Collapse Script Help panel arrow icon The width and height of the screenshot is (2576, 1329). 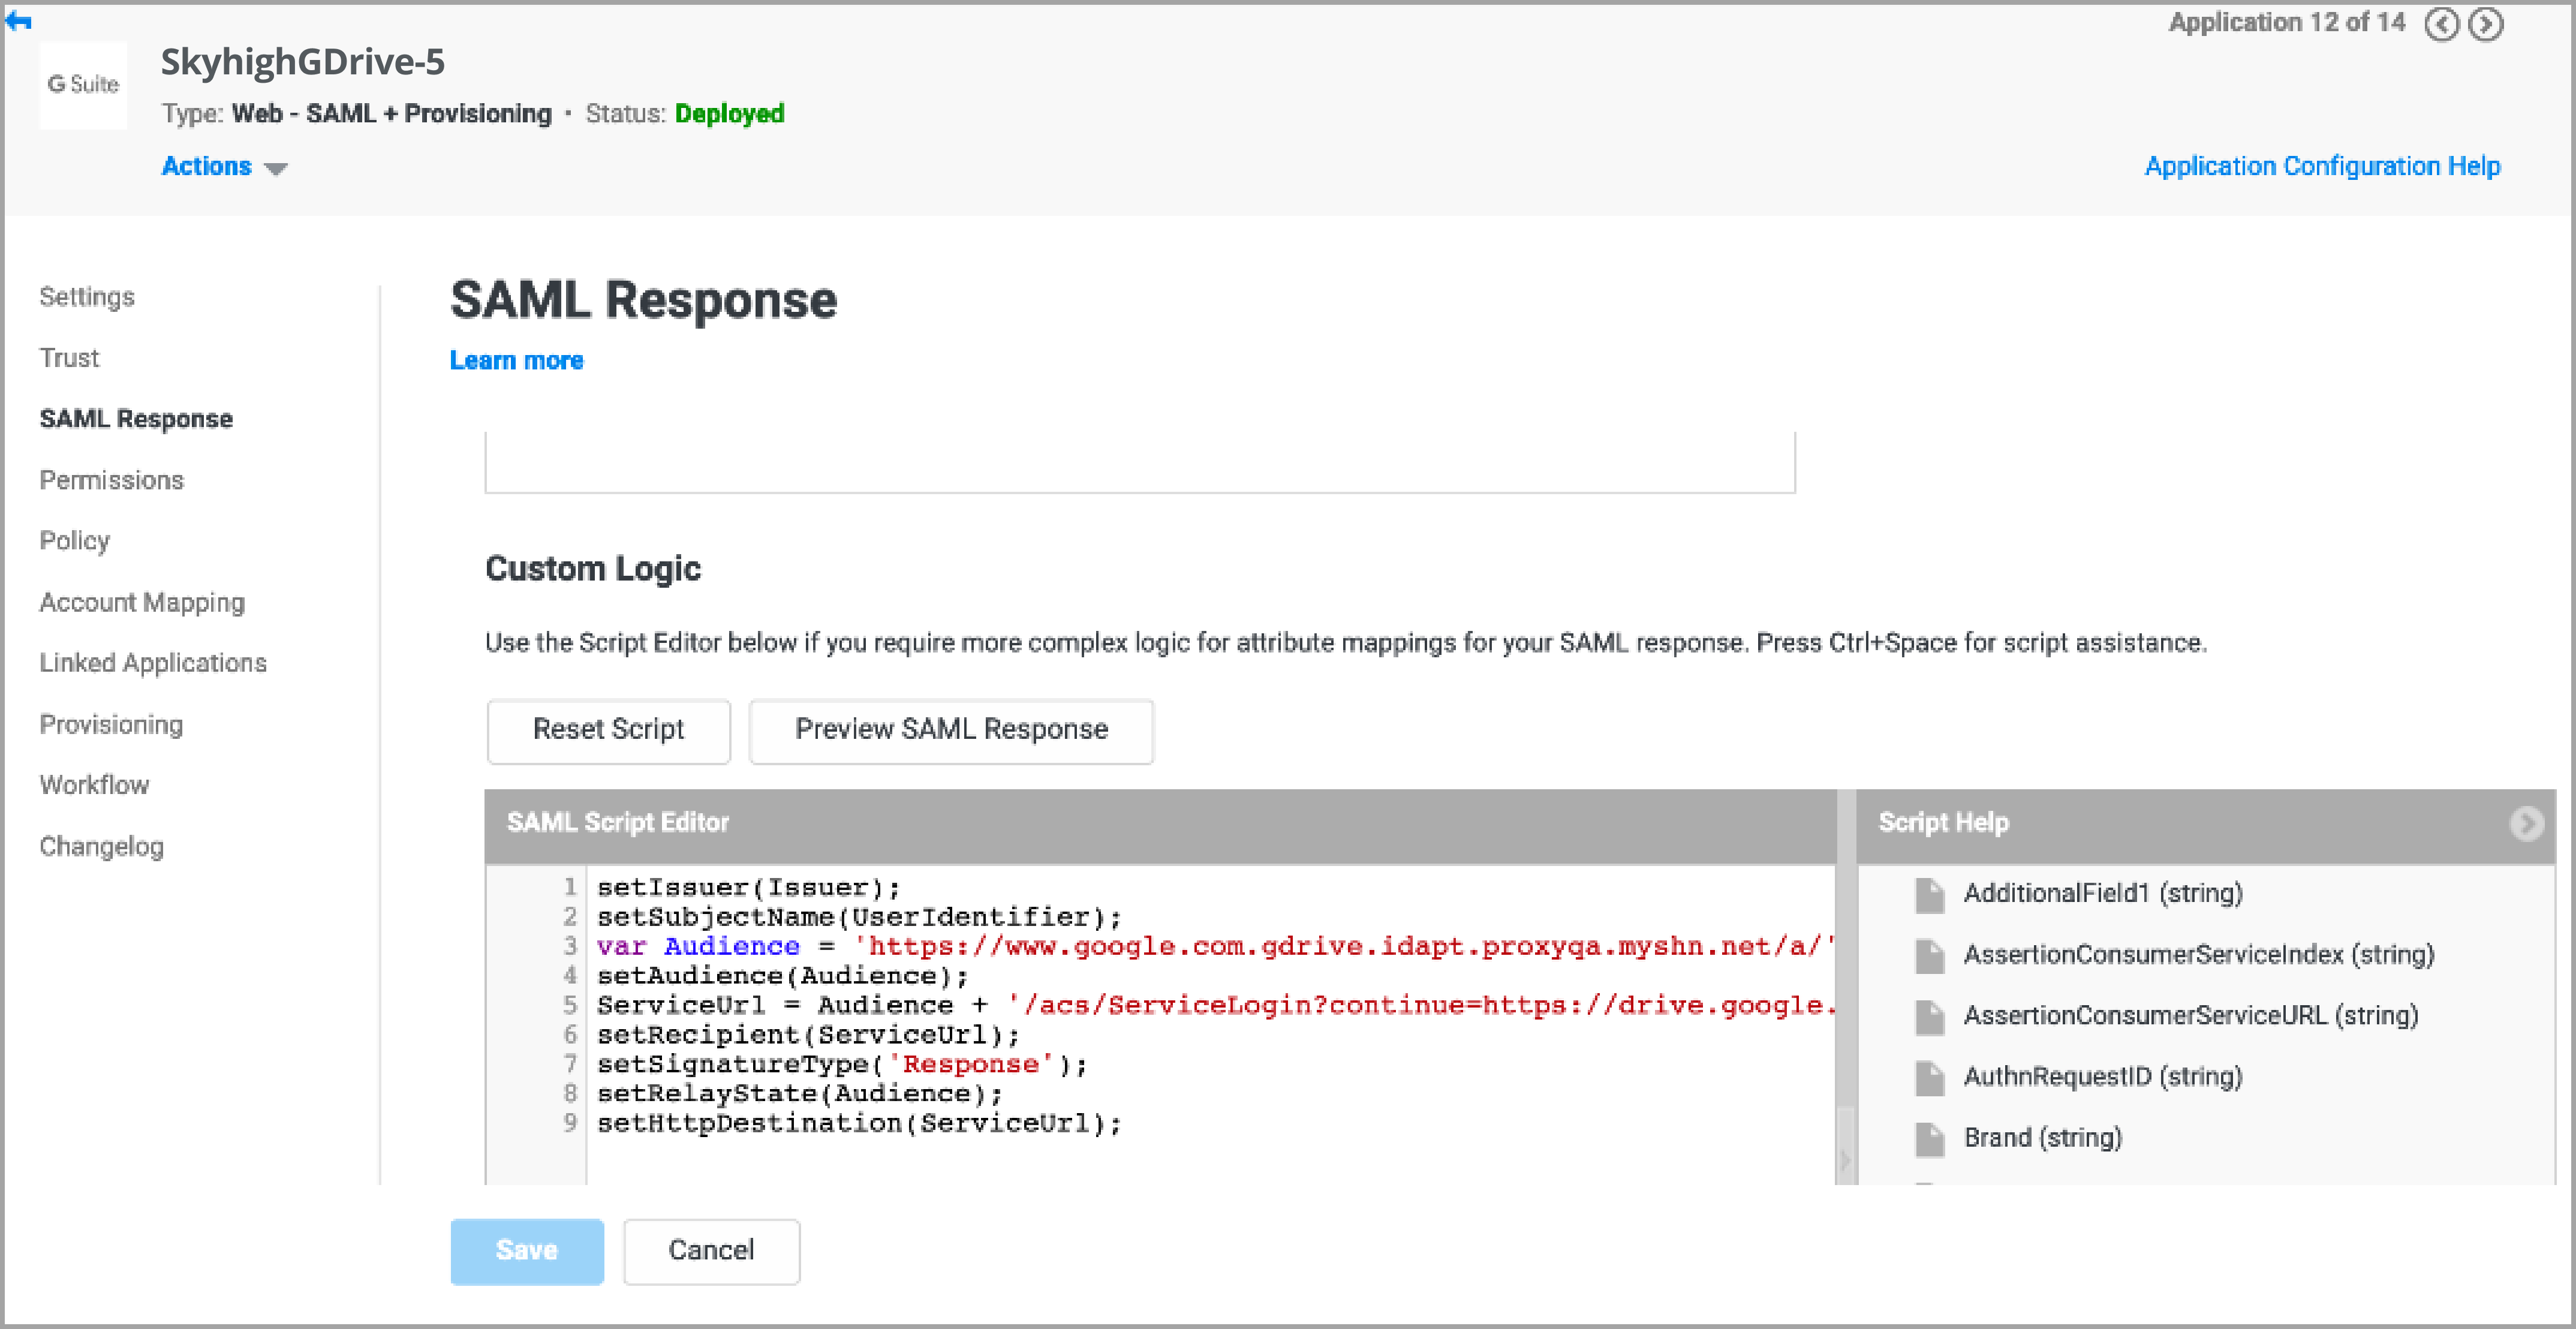point(2526,823)
